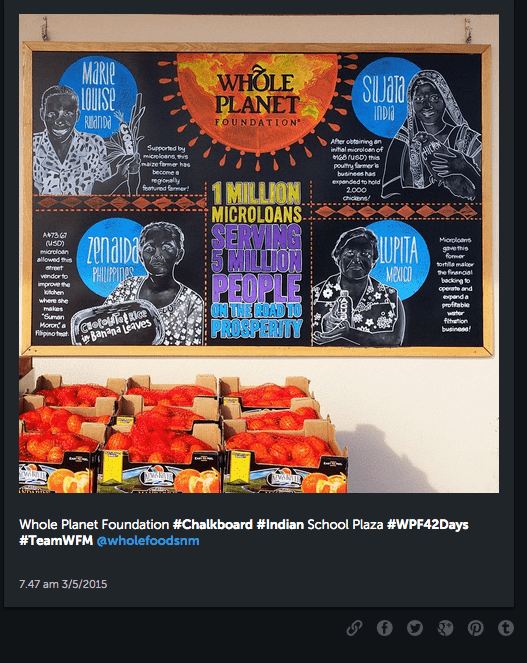Open the #WPF42Days hashtag
Viewport: 527px width, 663px height.
[x=428, y=525]
